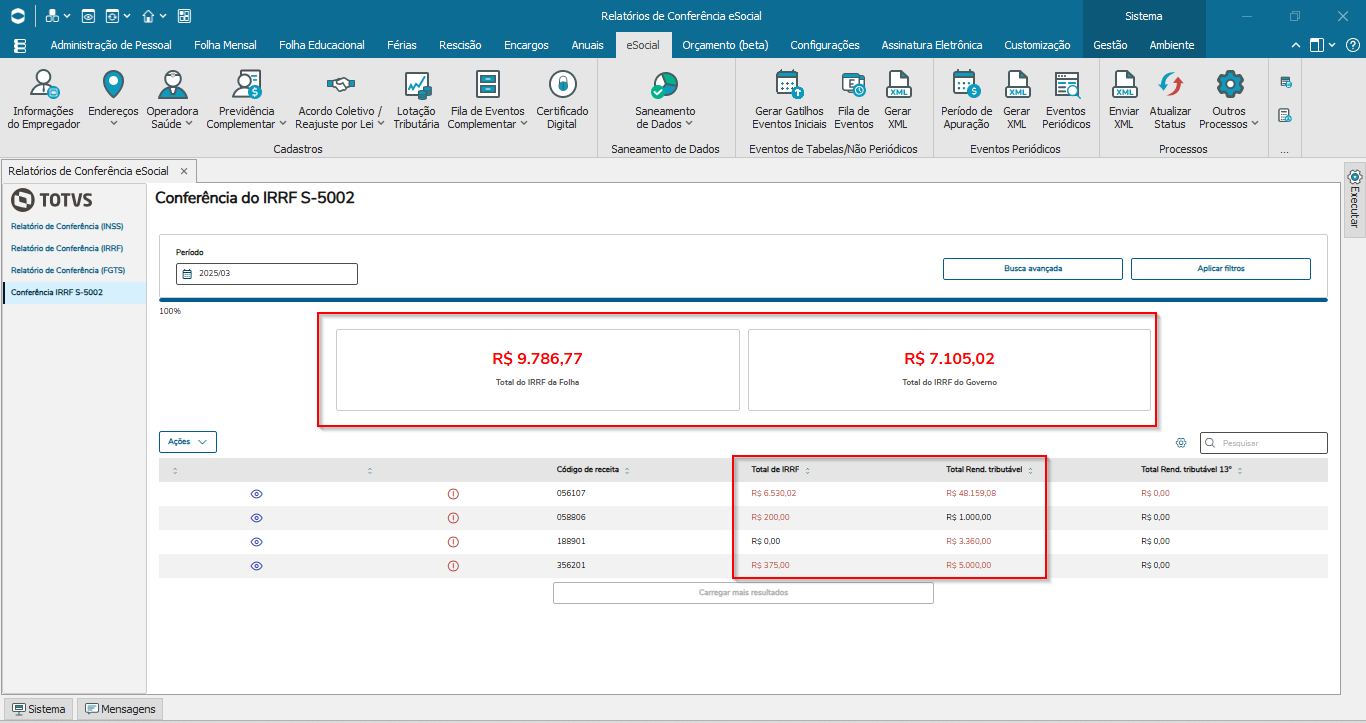
Task: Select the Férias ribbon tab
Action: click(x=400, y=45)
